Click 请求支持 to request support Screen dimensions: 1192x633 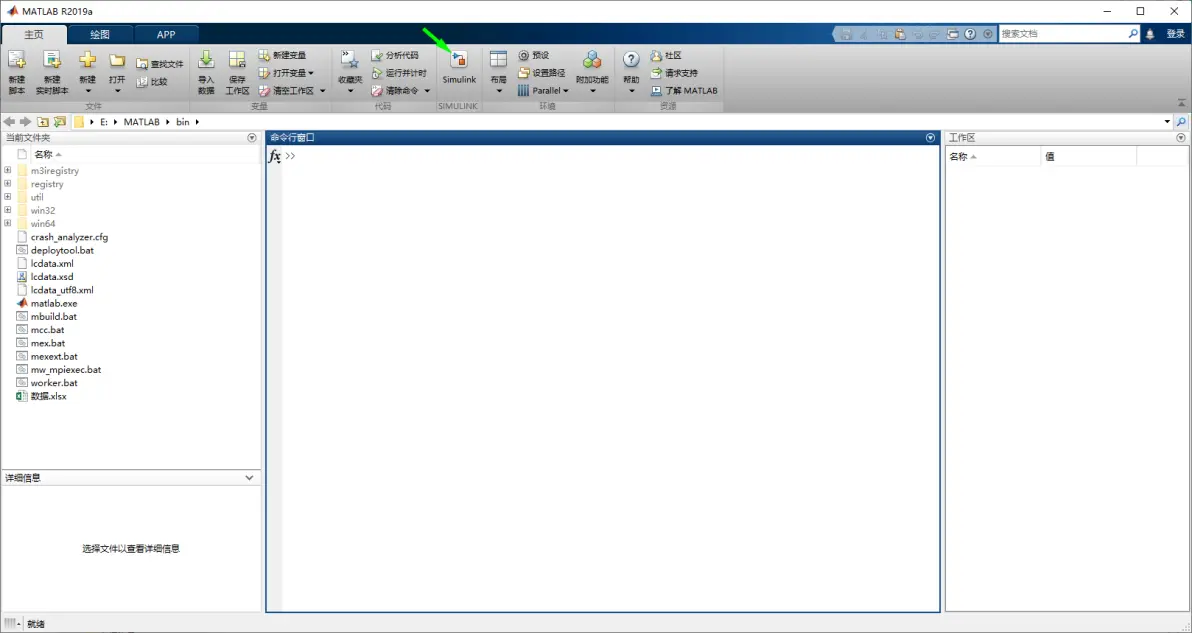coord(674,73)
